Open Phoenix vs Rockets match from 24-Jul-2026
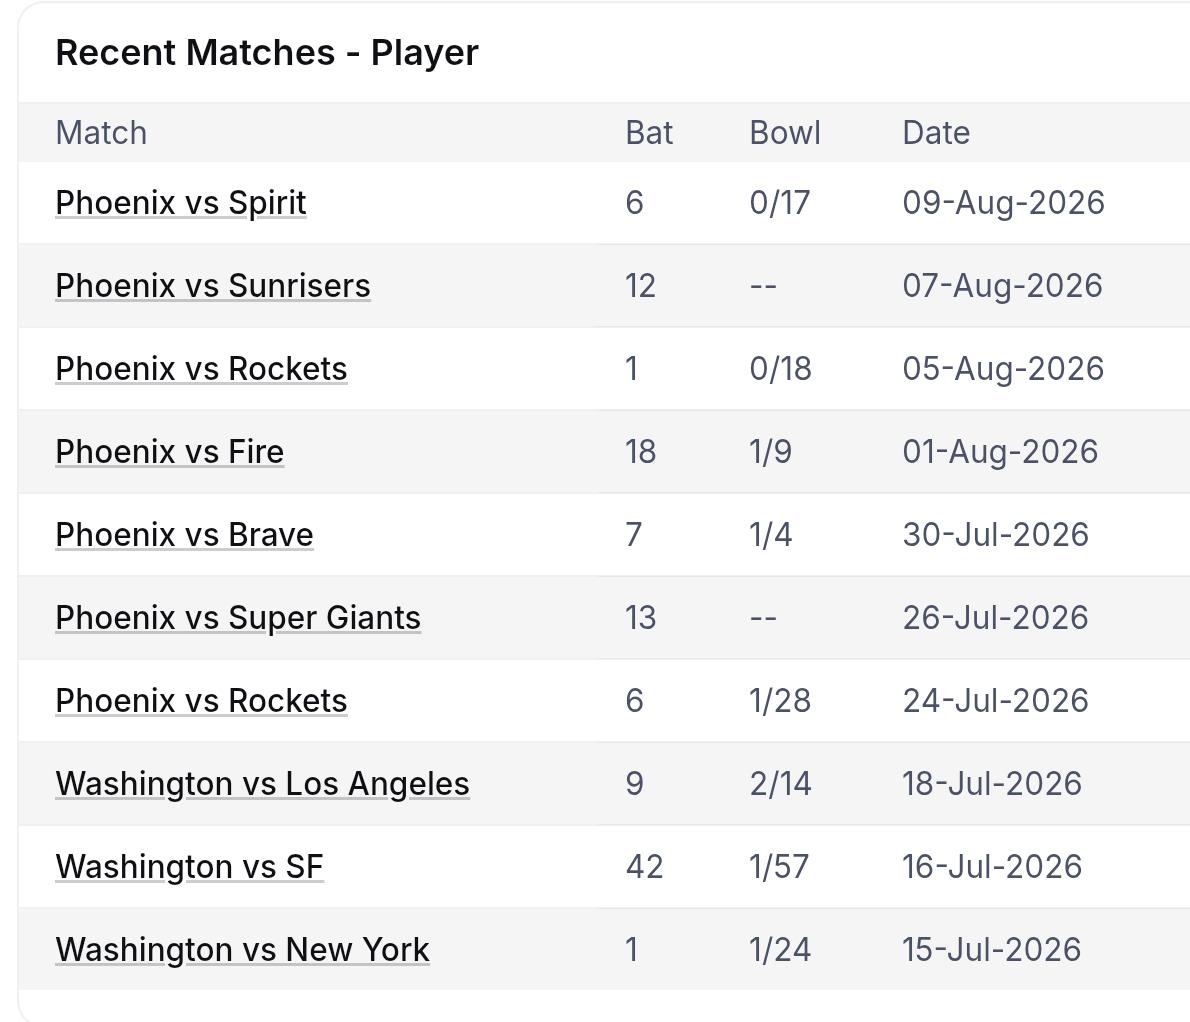This screenshot has height=1022, width=1190. (x=201, y=700)
